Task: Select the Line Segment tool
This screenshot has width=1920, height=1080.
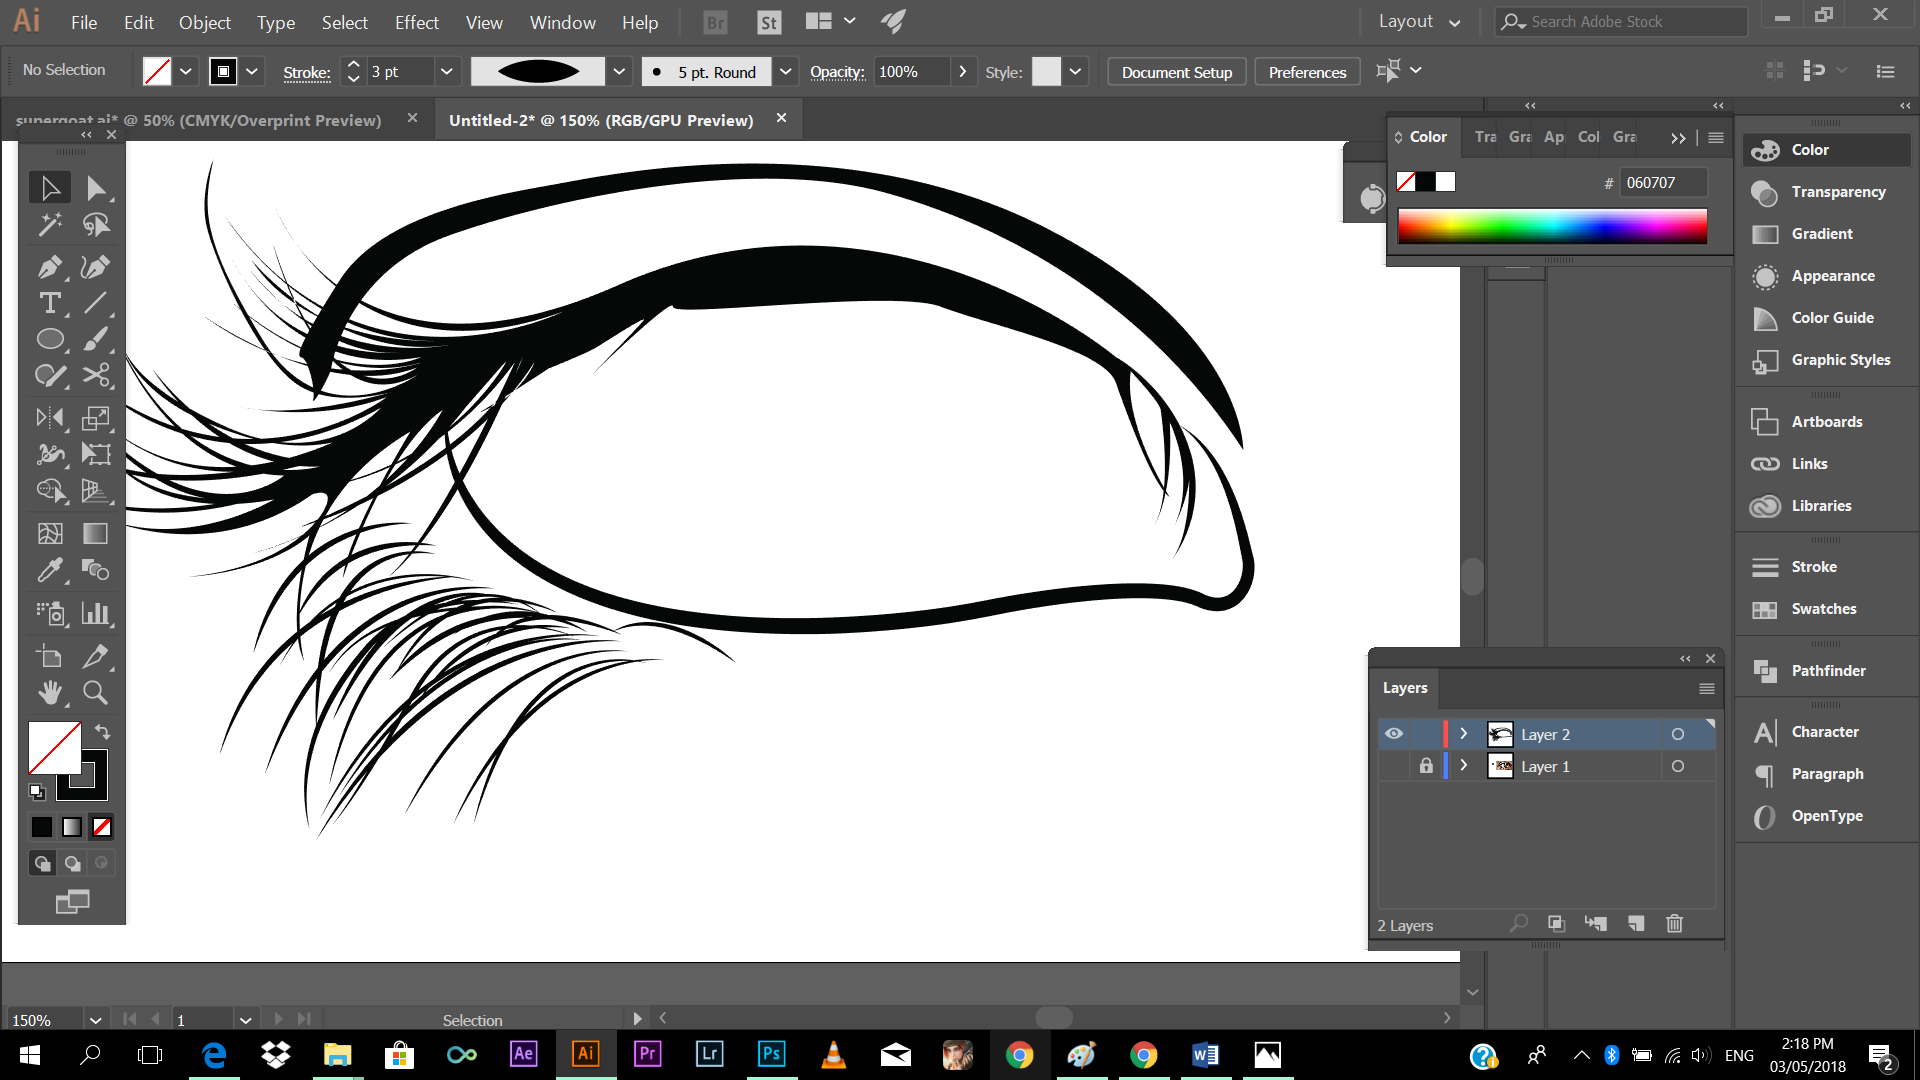Action: coord(96,303)
